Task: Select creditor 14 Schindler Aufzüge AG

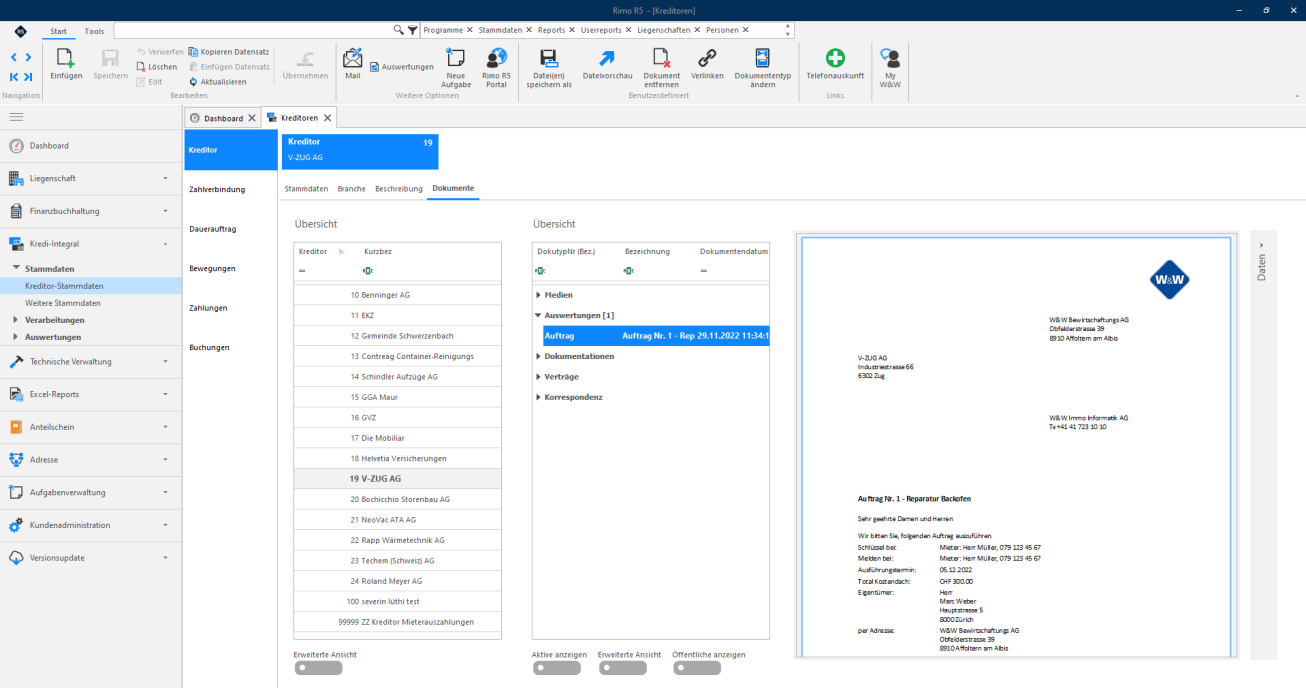Action: coord(397,377)
